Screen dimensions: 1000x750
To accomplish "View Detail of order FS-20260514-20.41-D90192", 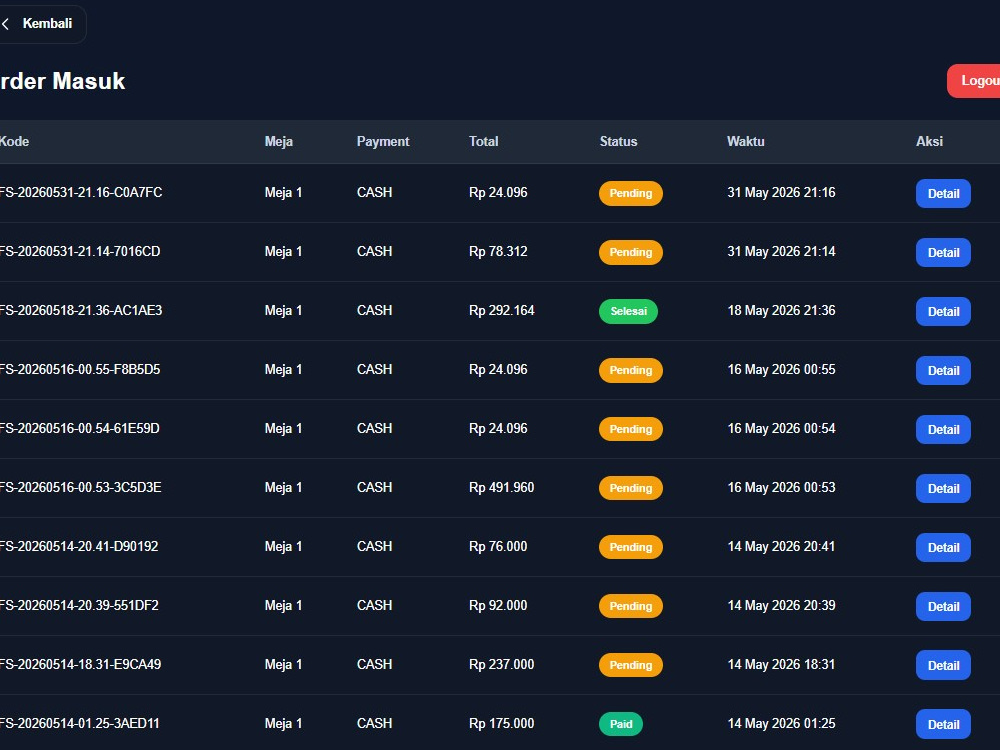I will 943,547.
